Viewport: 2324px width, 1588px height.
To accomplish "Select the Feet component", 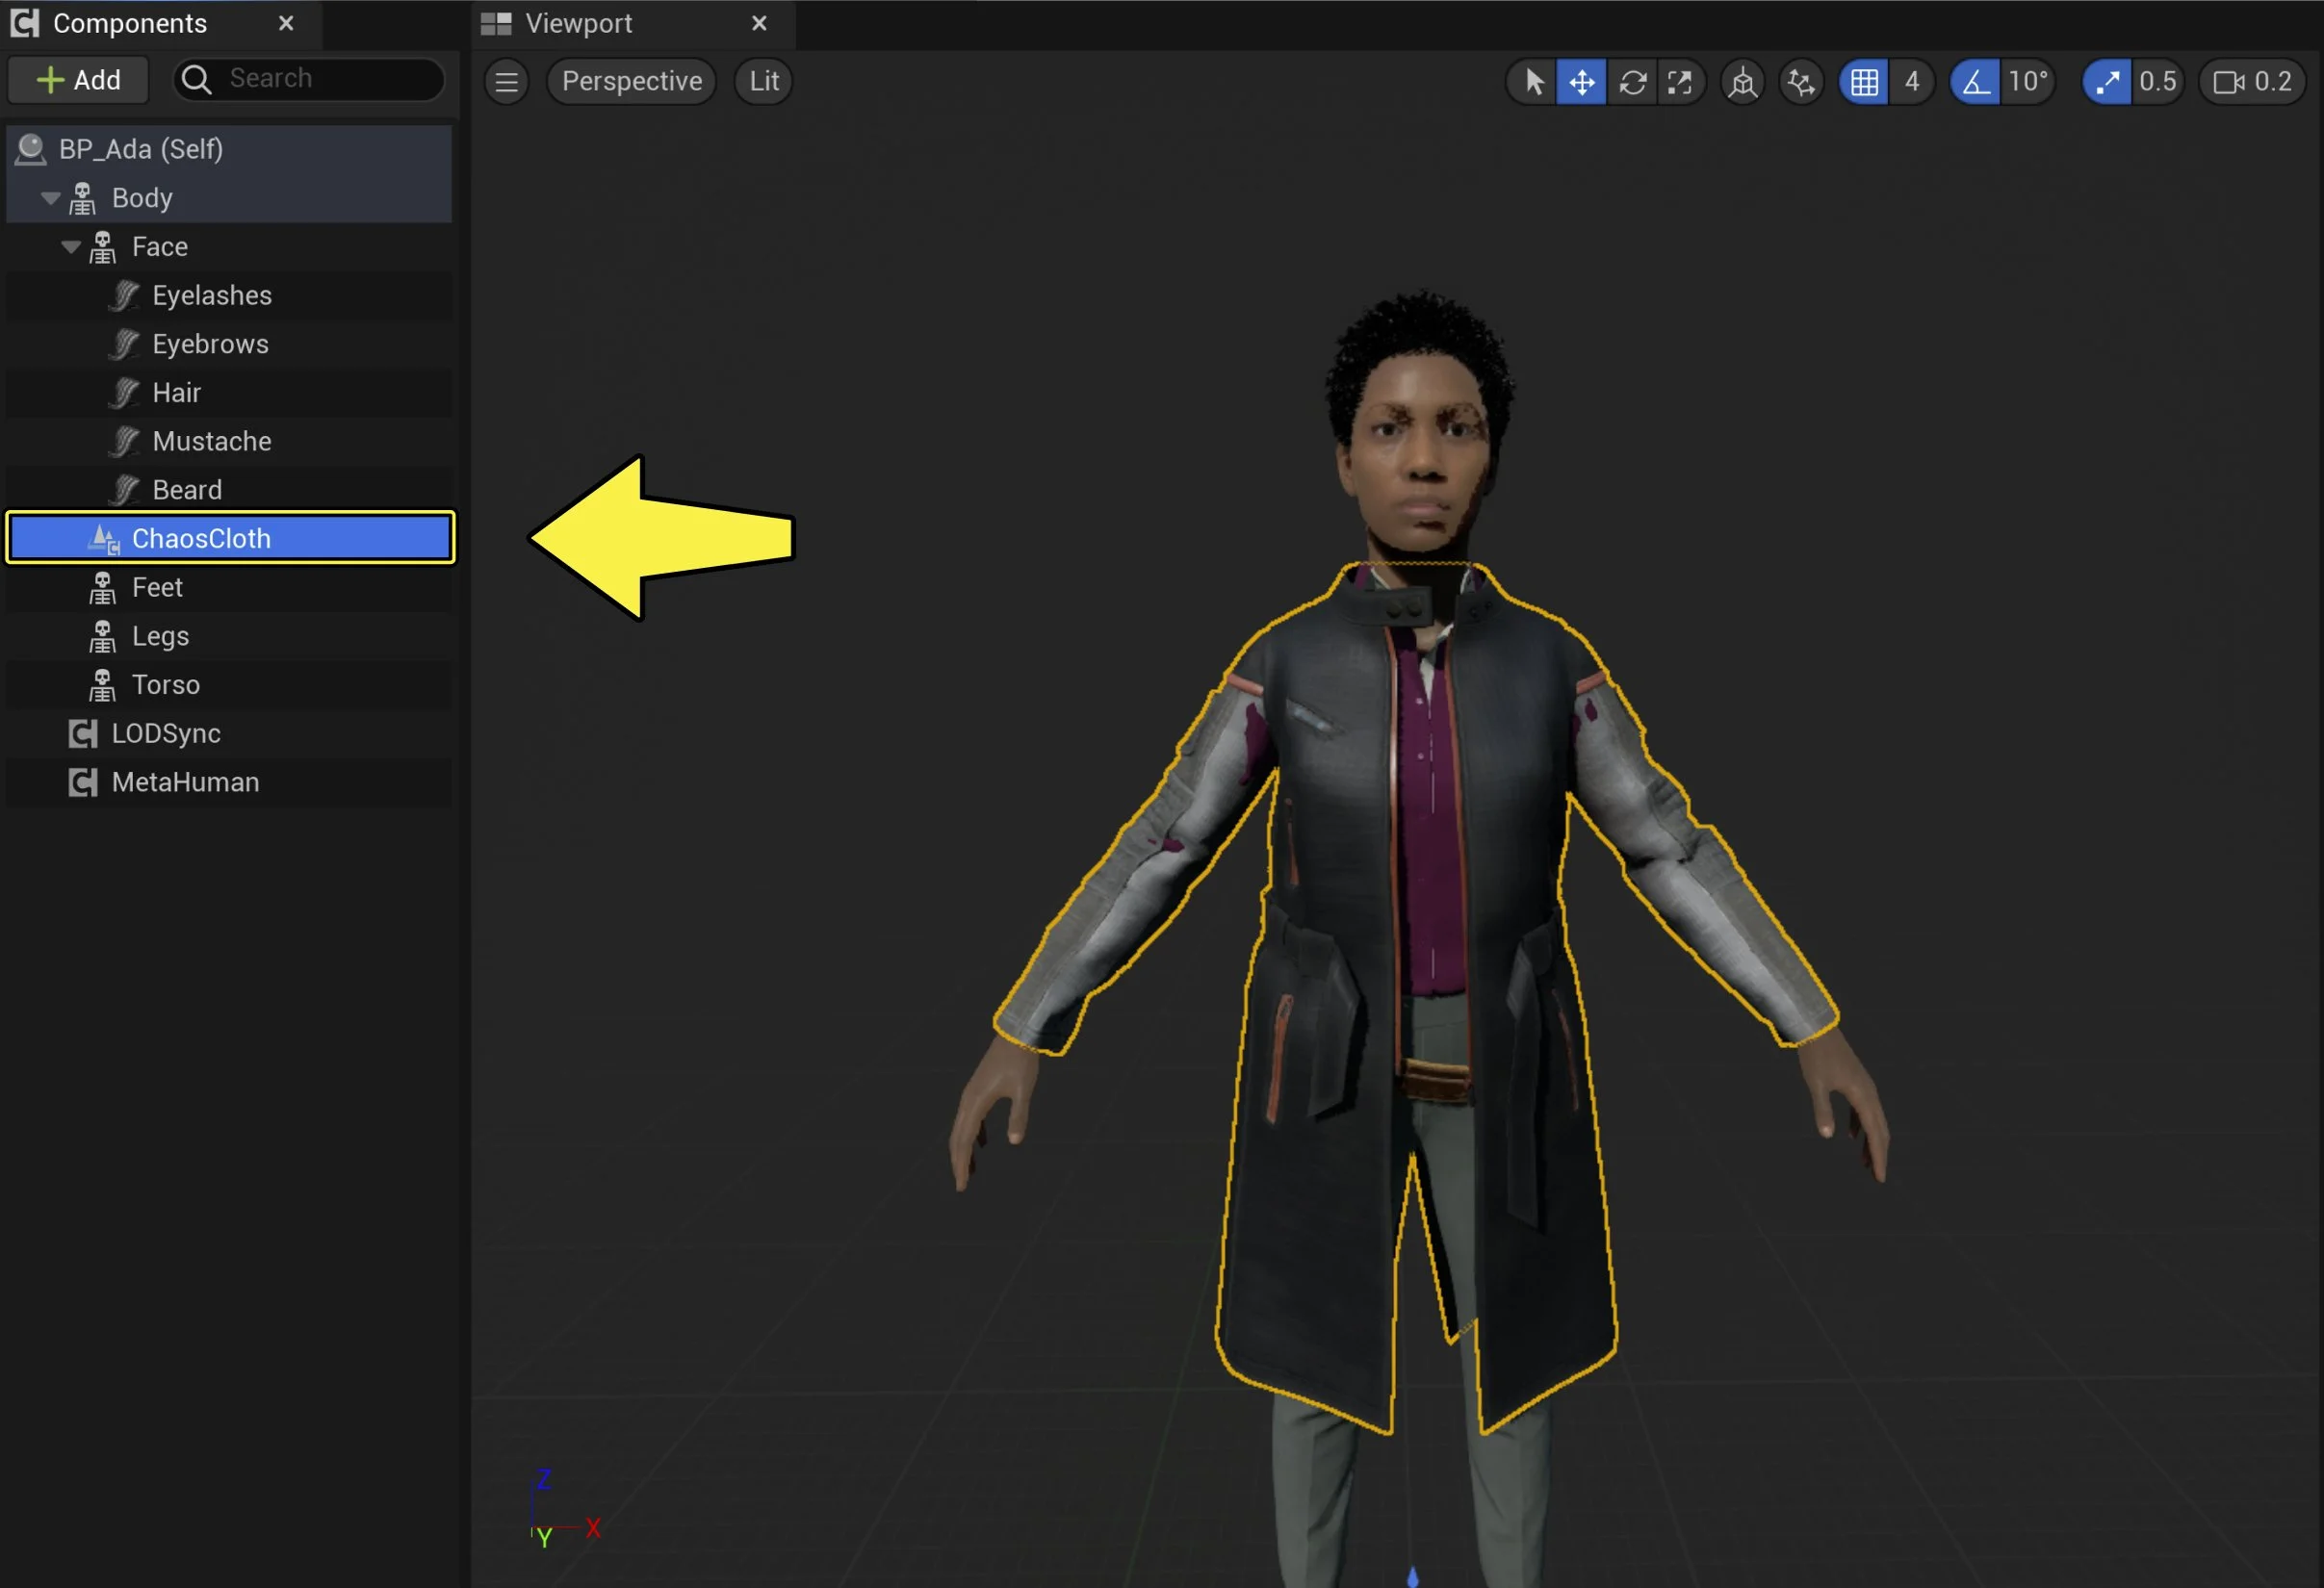I will [229, 588].
